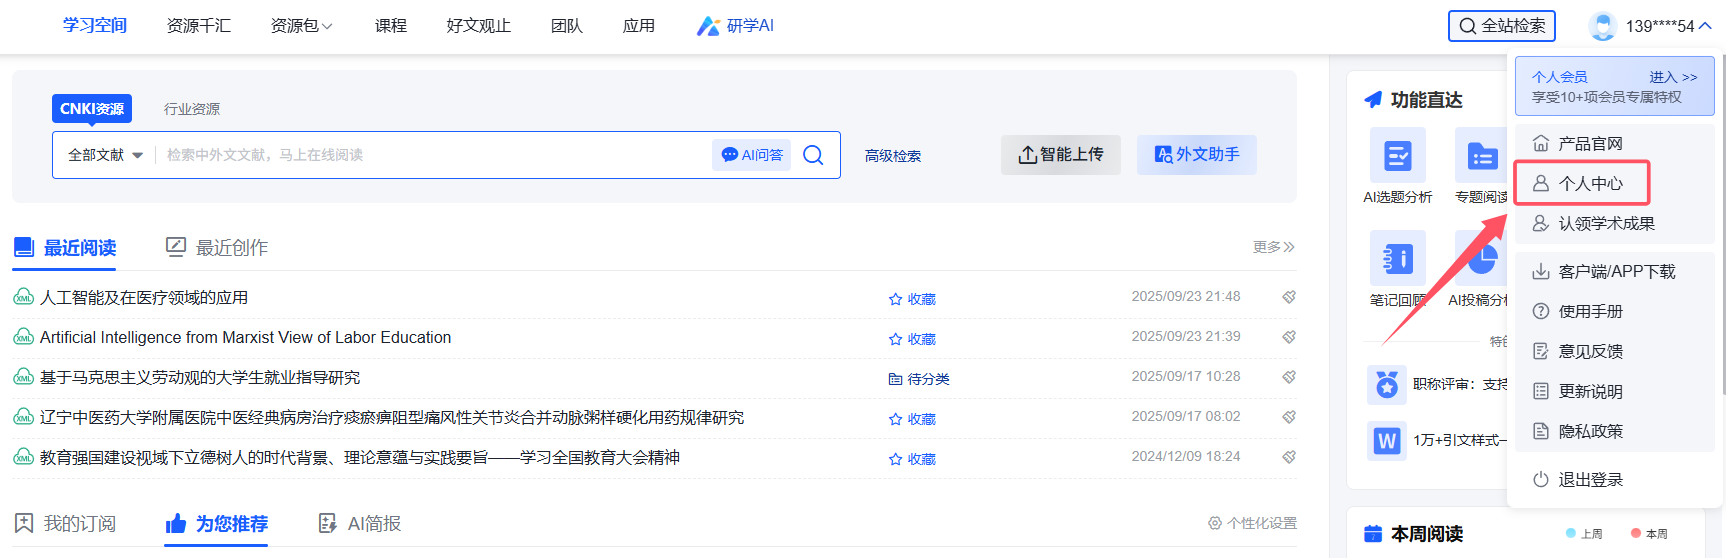The width and height of the screenshot is (1726, 558).
Task: Click the tag icon for 人工智能及在医疗领域的应用
Action: coord(1289,297)
